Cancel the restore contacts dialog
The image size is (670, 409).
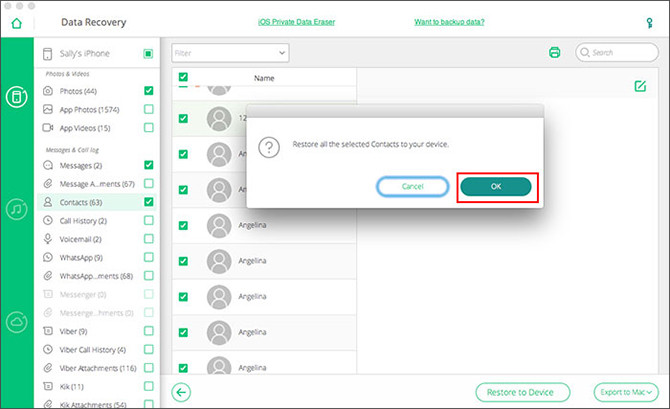(413, 186)
